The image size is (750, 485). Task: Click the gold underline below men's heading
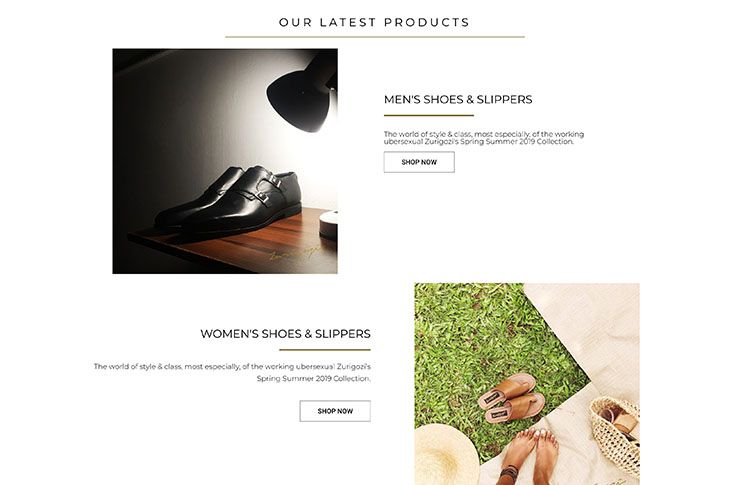pos(429,115)
